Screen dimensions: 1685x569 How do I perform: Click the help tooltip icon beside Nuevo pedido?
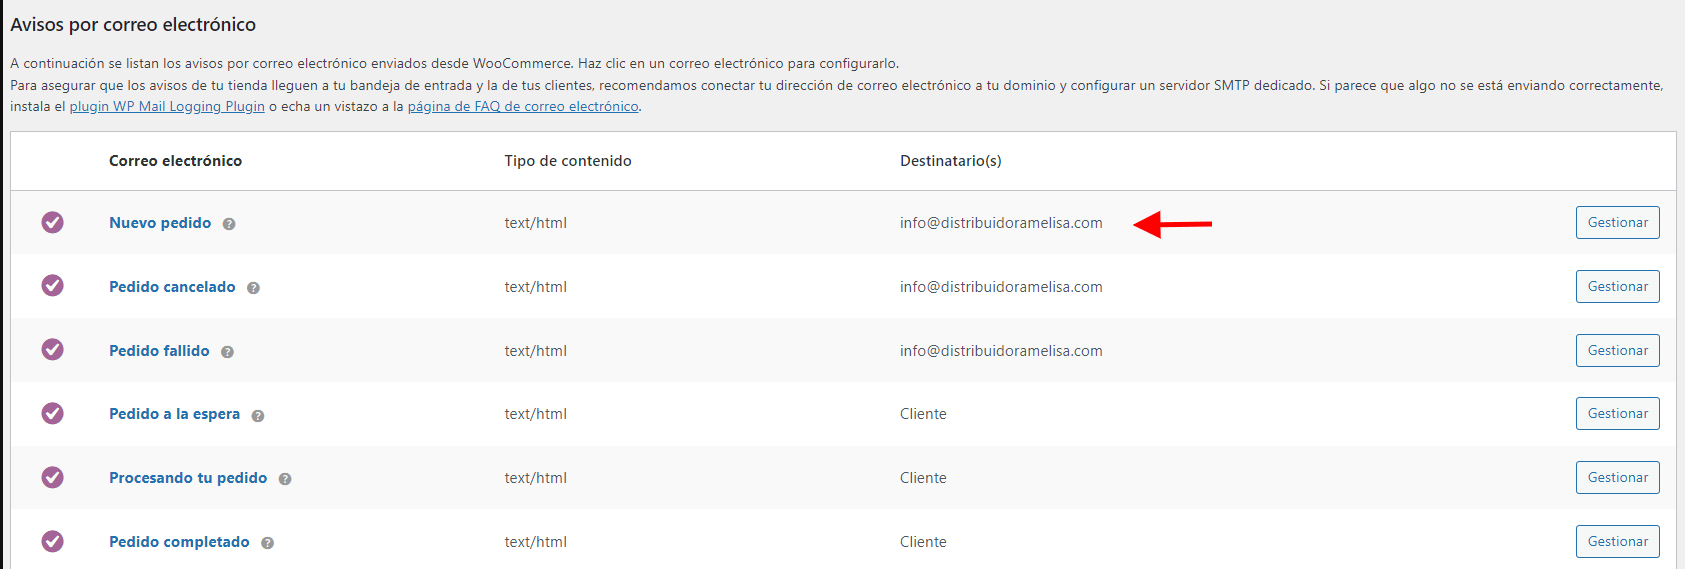pyautogui.click(x=229, y=224)
